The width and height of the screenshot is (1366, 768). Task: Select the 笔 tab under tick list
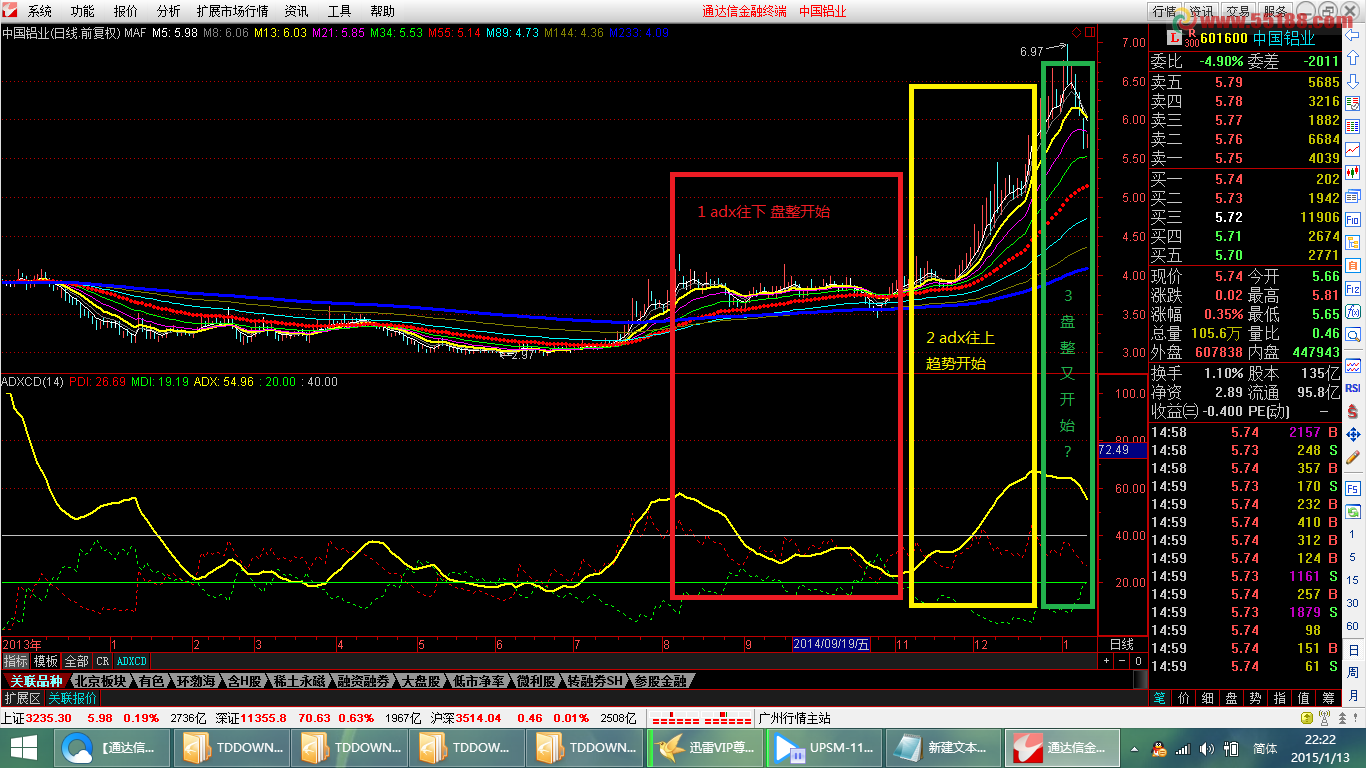click(x=1159, y=698)
